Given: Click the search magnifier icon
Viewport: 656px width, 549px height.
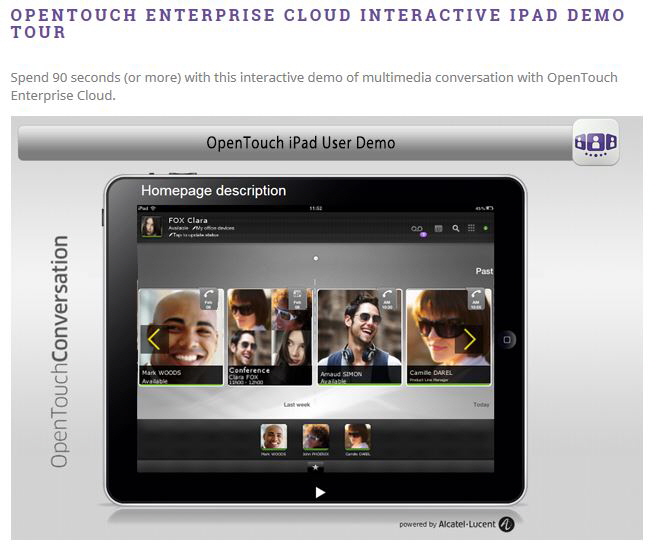Looking at the screenshot, I should 456,228.
